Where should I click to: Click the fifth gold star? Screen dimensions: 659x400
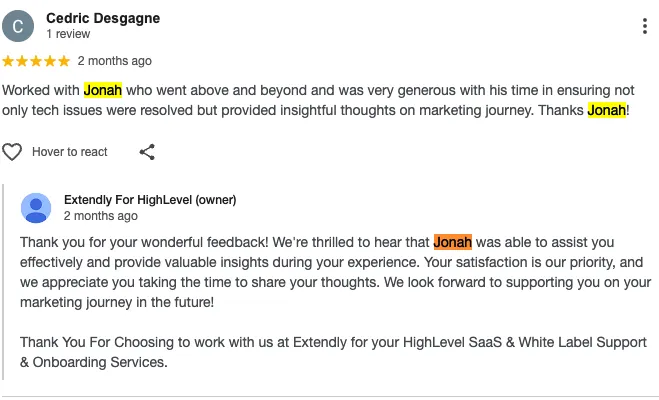pos(64,61)
